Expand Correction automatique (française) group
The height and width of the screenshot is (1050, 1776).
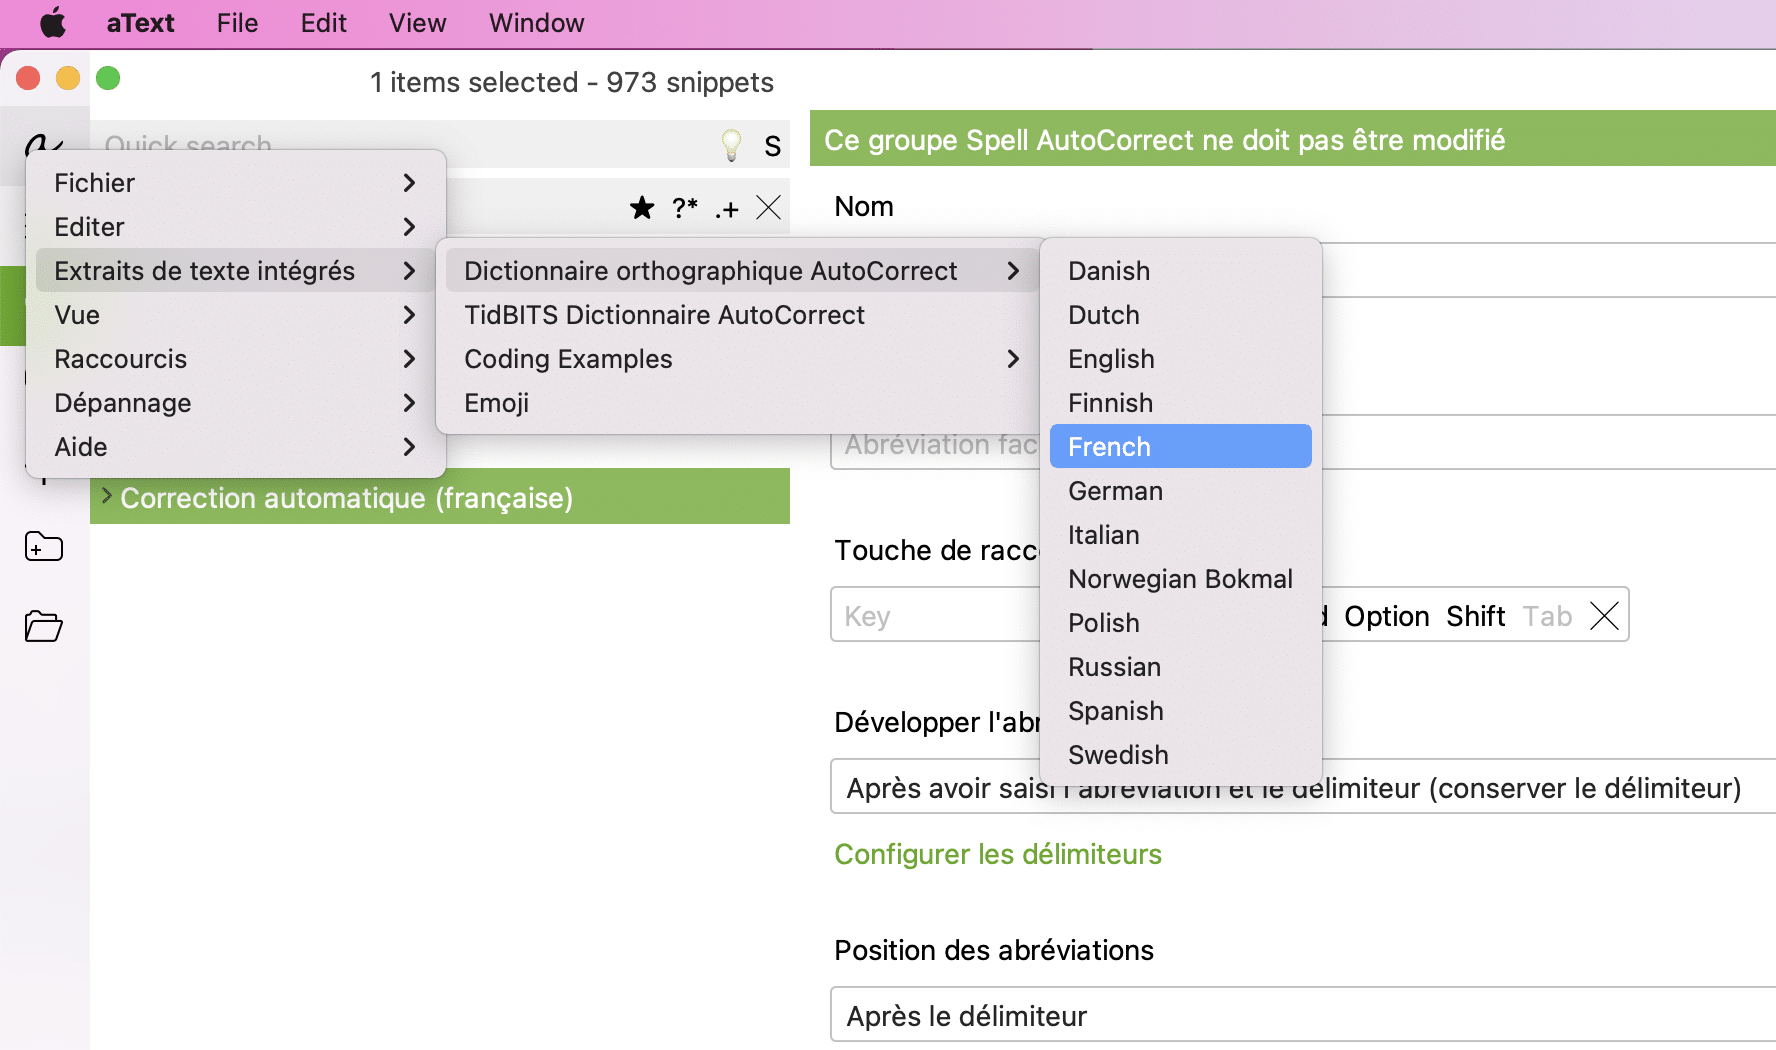coord(107,496)
